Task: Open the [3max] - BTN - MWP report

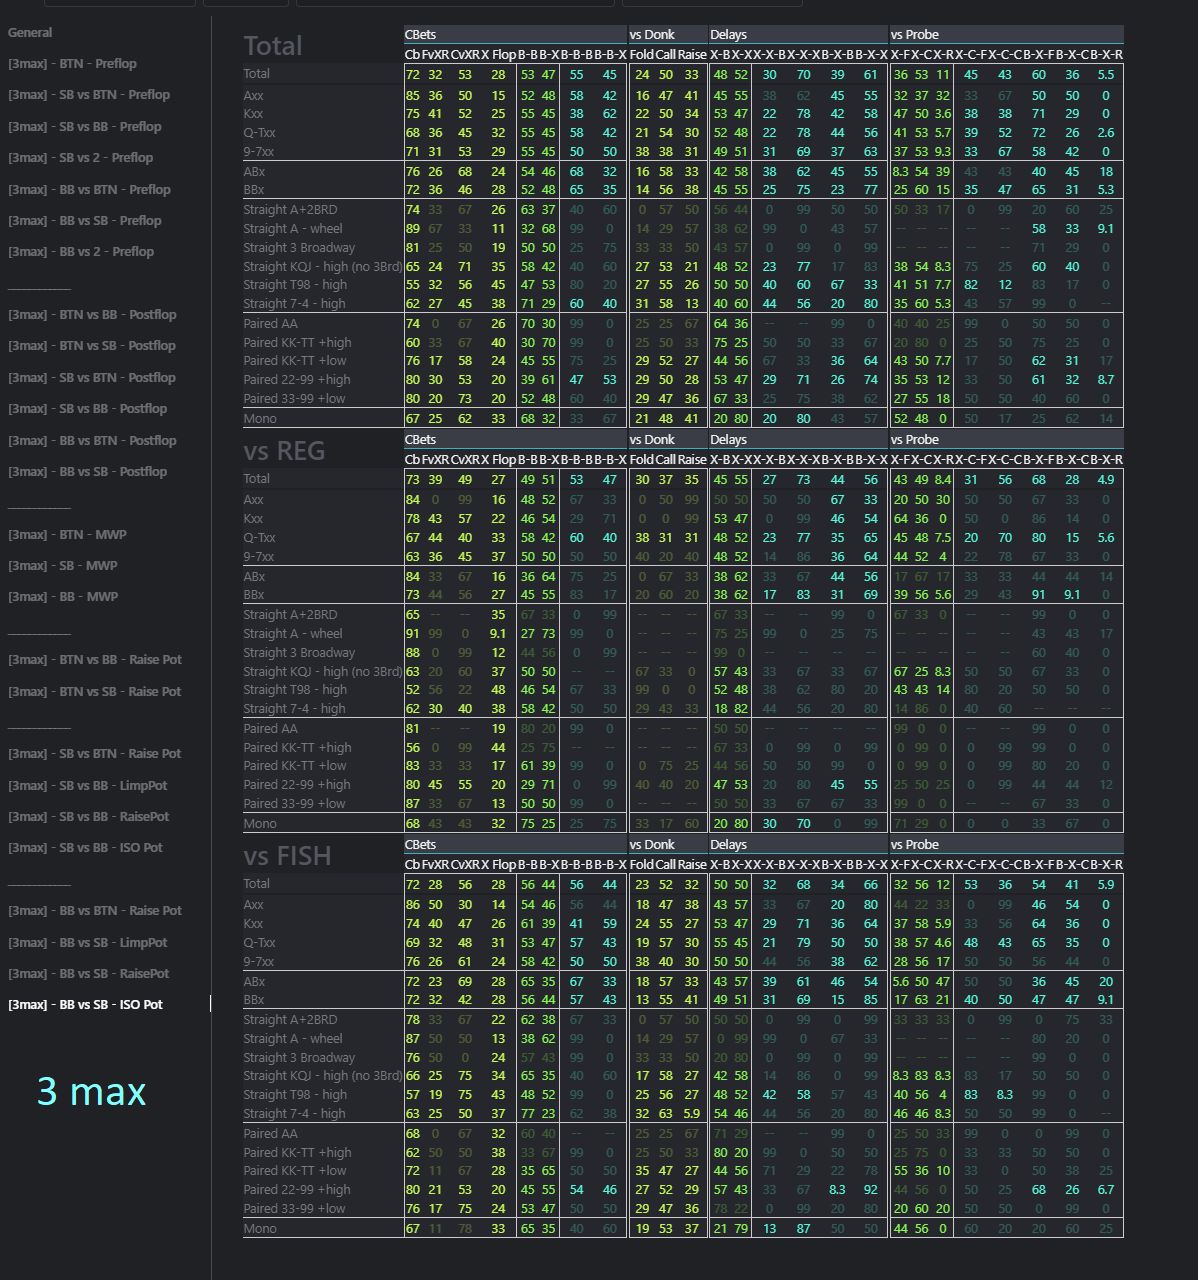Action: (x=67, y=535)
